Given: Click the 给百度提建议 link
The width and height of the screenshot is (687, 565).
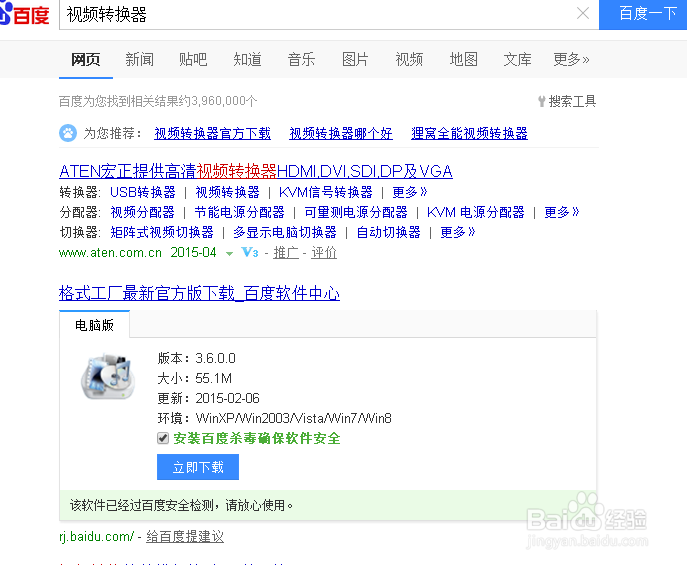Looking at the screenshot, I should (x=185, y=537).
